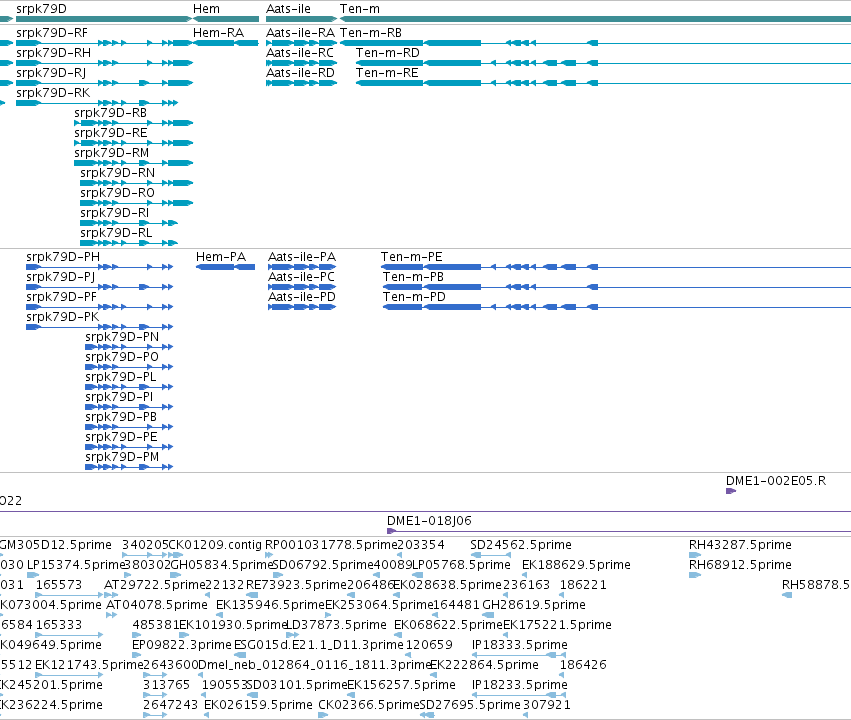Open protein Ten-m-PE
This screenshot has width=851, height=720.
tap(411, 257)
